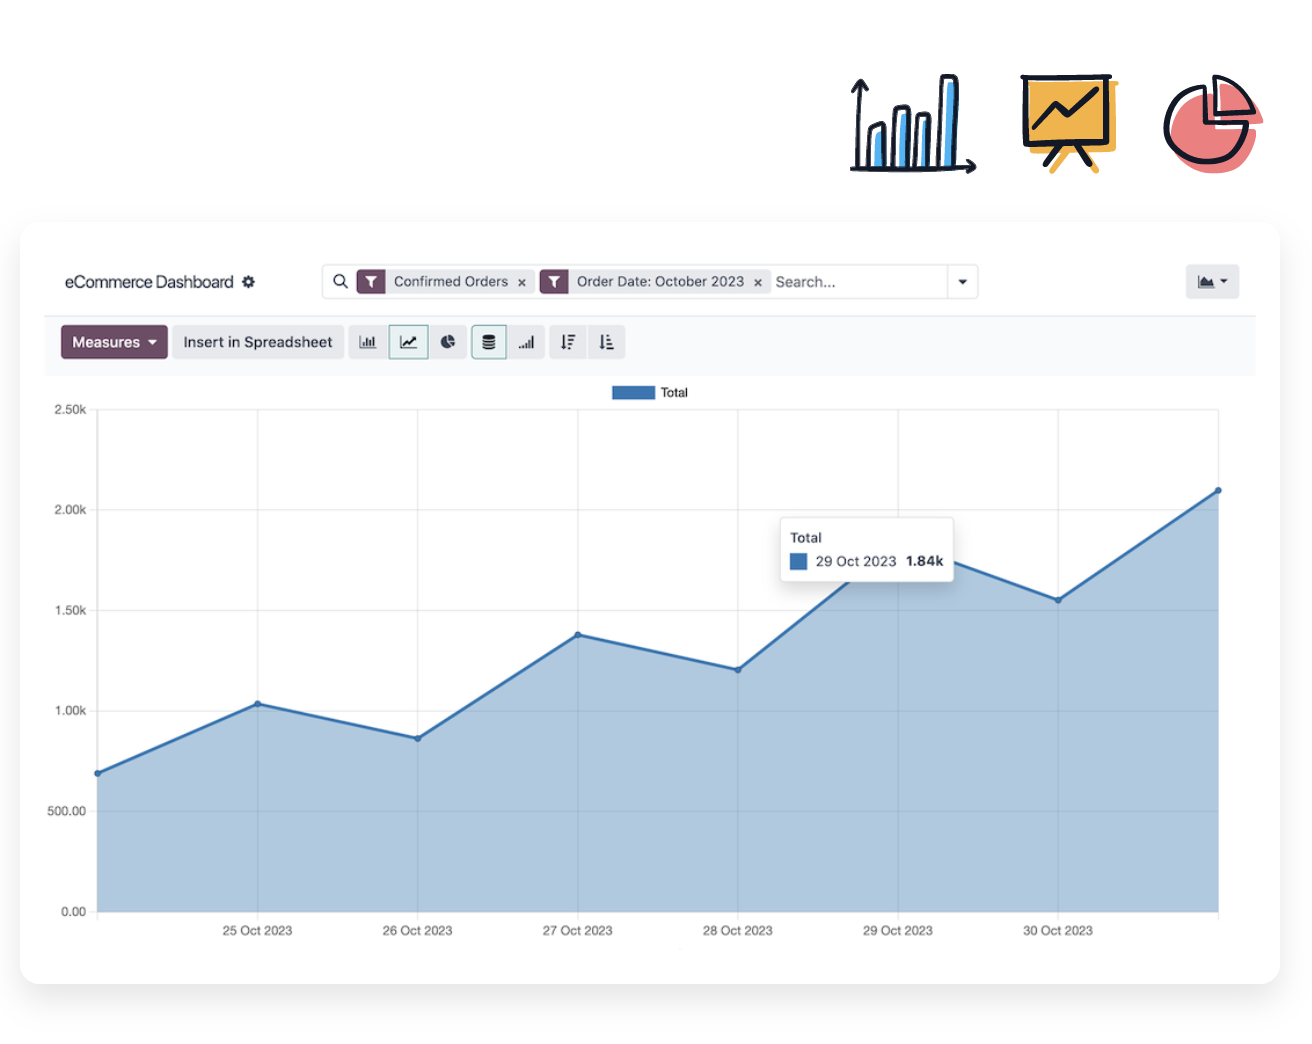This screenshot has height=1044, width=1312.
Task: Click the eCommerce Dashboard title
Action: click(149, 282)
